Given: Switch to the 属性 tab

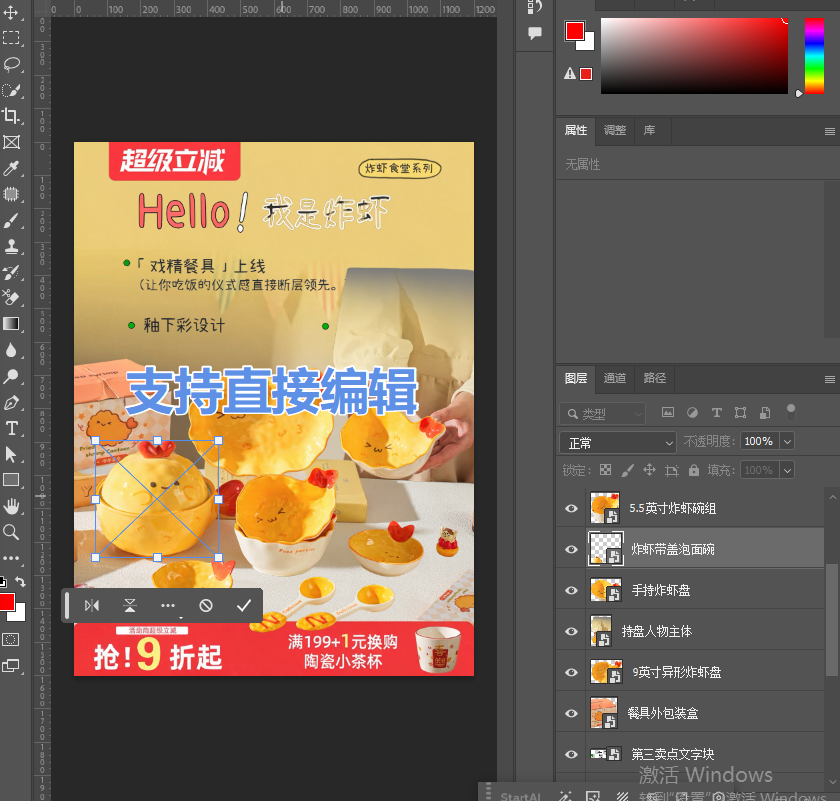Looking at the screenshot, I should point(576,130).
